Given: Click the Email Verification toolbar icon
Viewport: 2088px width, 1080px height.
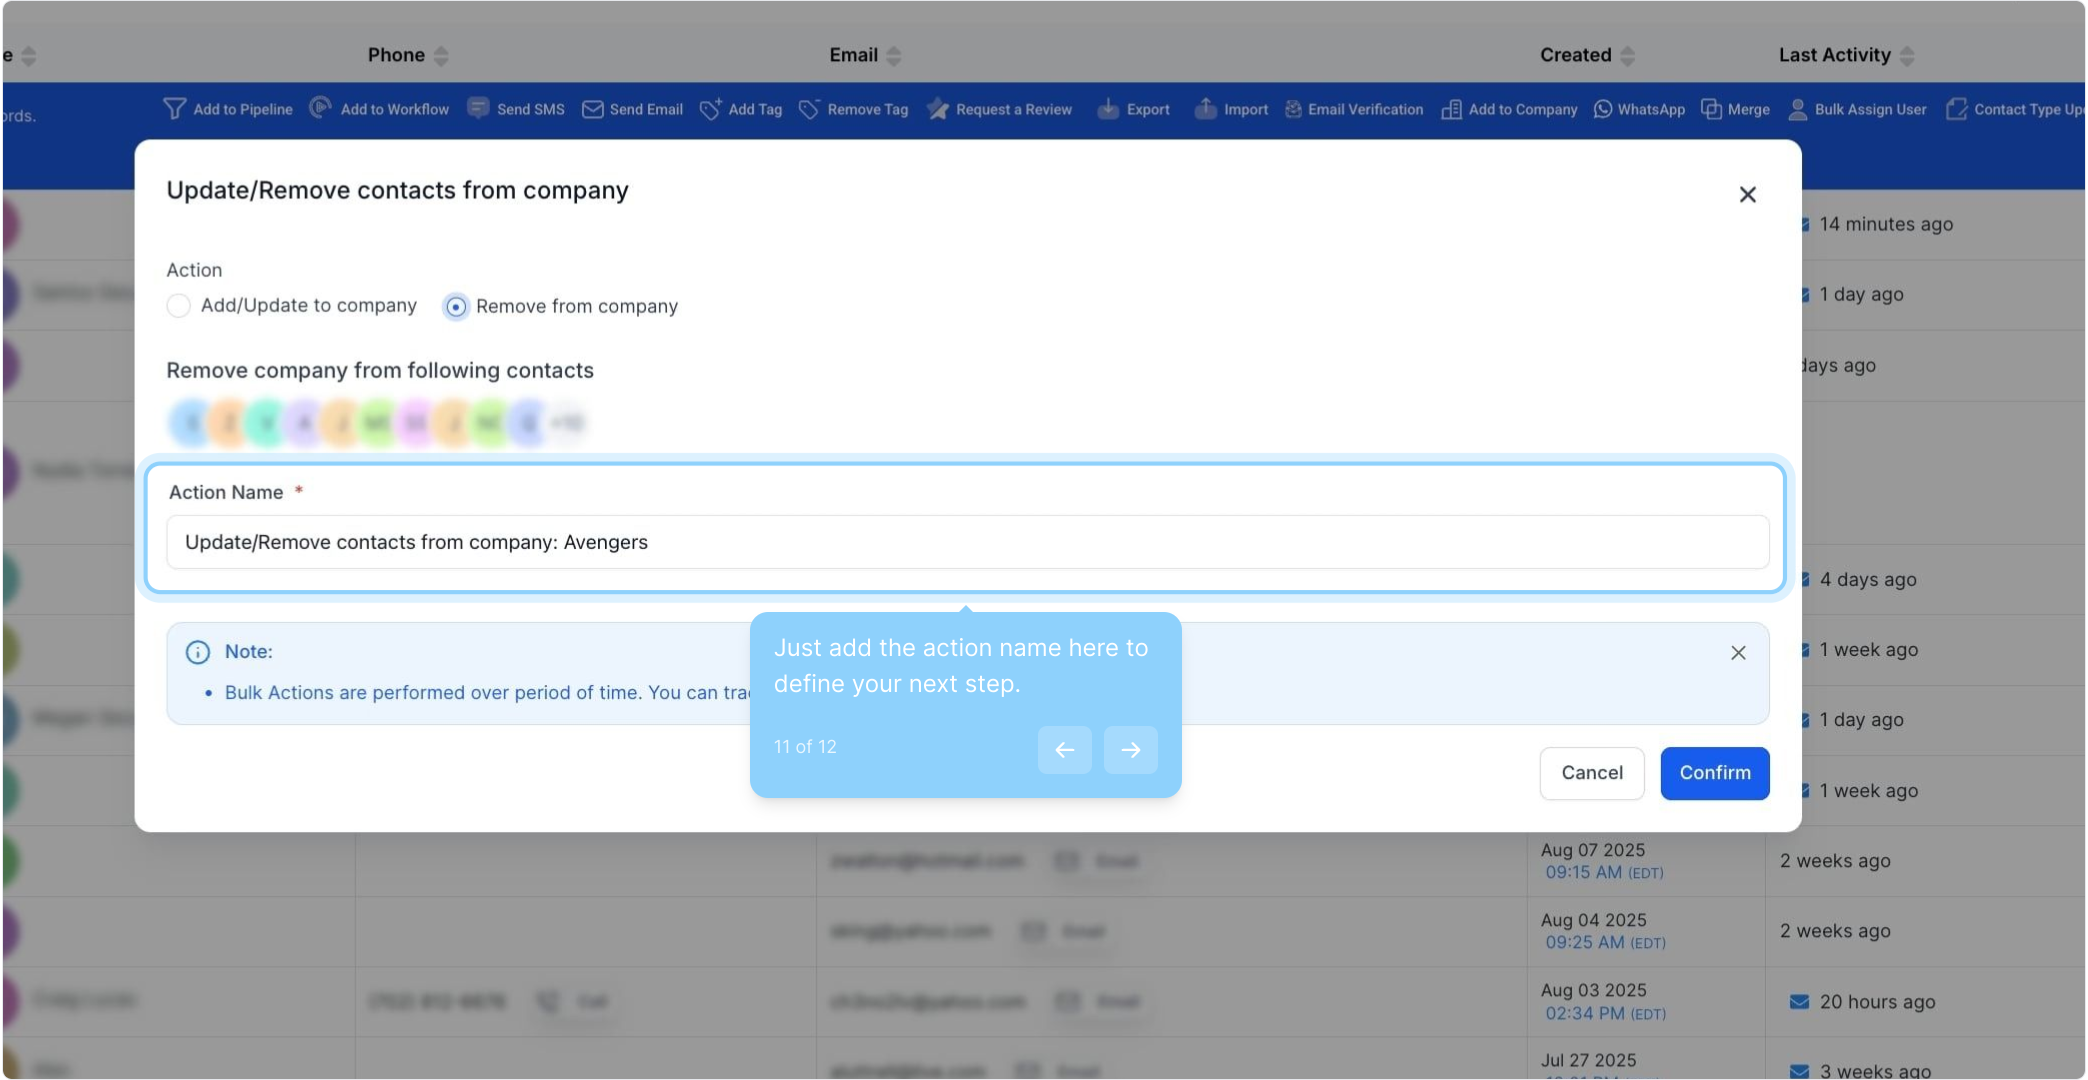Looking at the screenshot, I should coord(1293,109).
